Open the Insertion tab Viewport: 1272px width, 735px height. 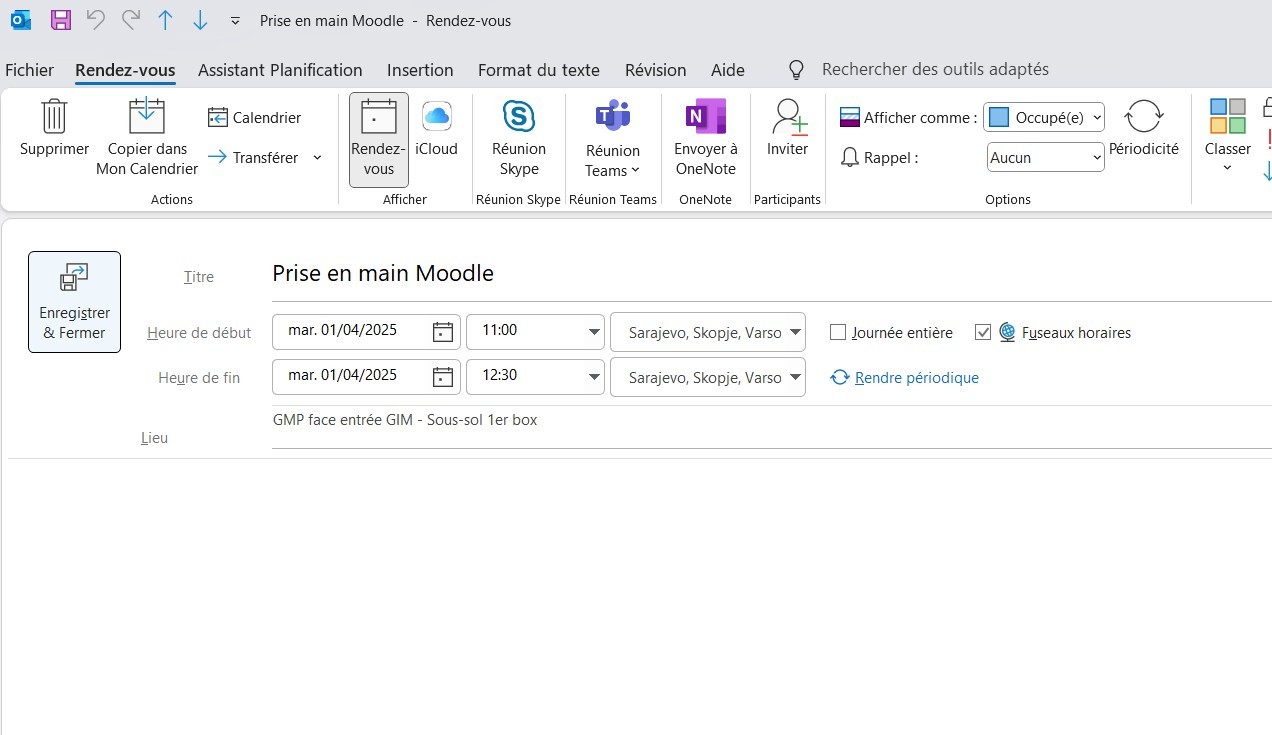click(x=420, y=70)
